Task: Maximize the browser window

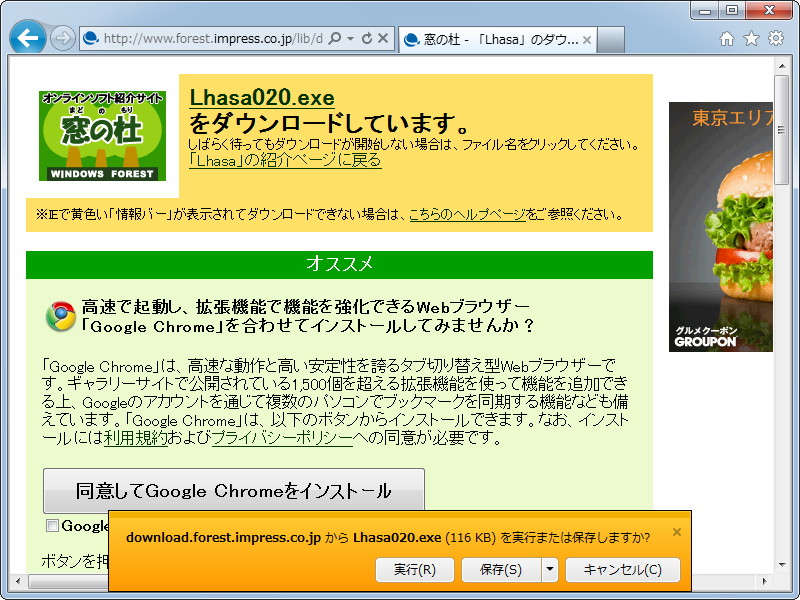Action: [732, 10]
